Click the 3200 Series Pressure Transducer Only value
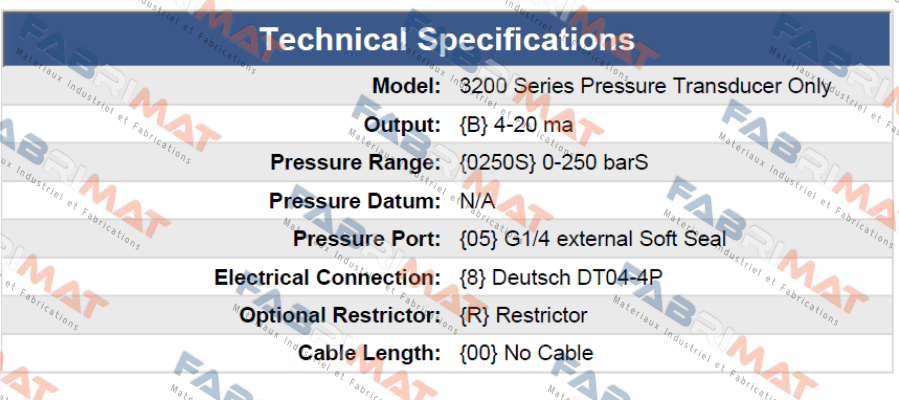 [646, 87]
